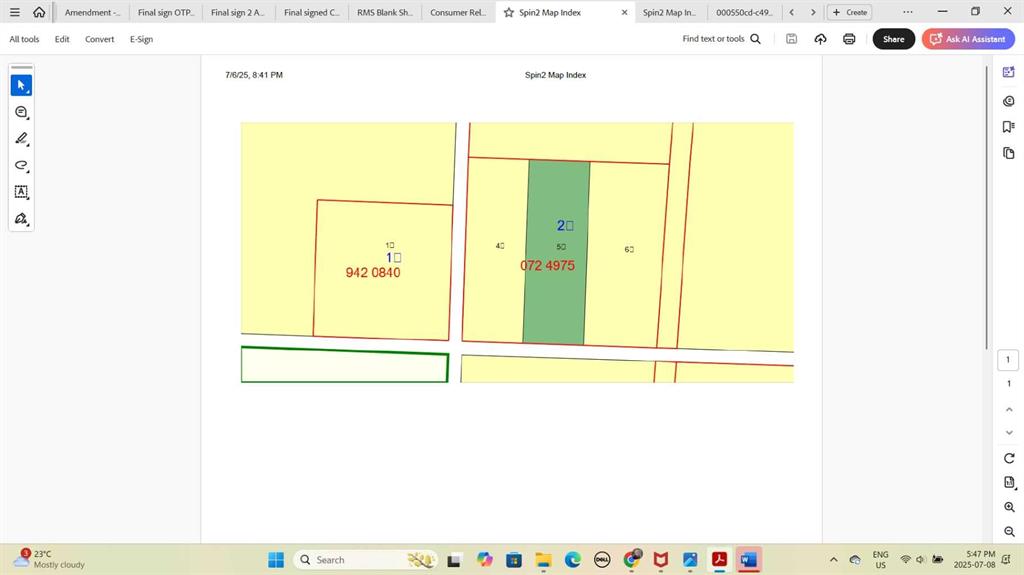Screen dimensions: 1024x575
Task: Pick the freehand draw tool
Action: [x=21, y=165]
